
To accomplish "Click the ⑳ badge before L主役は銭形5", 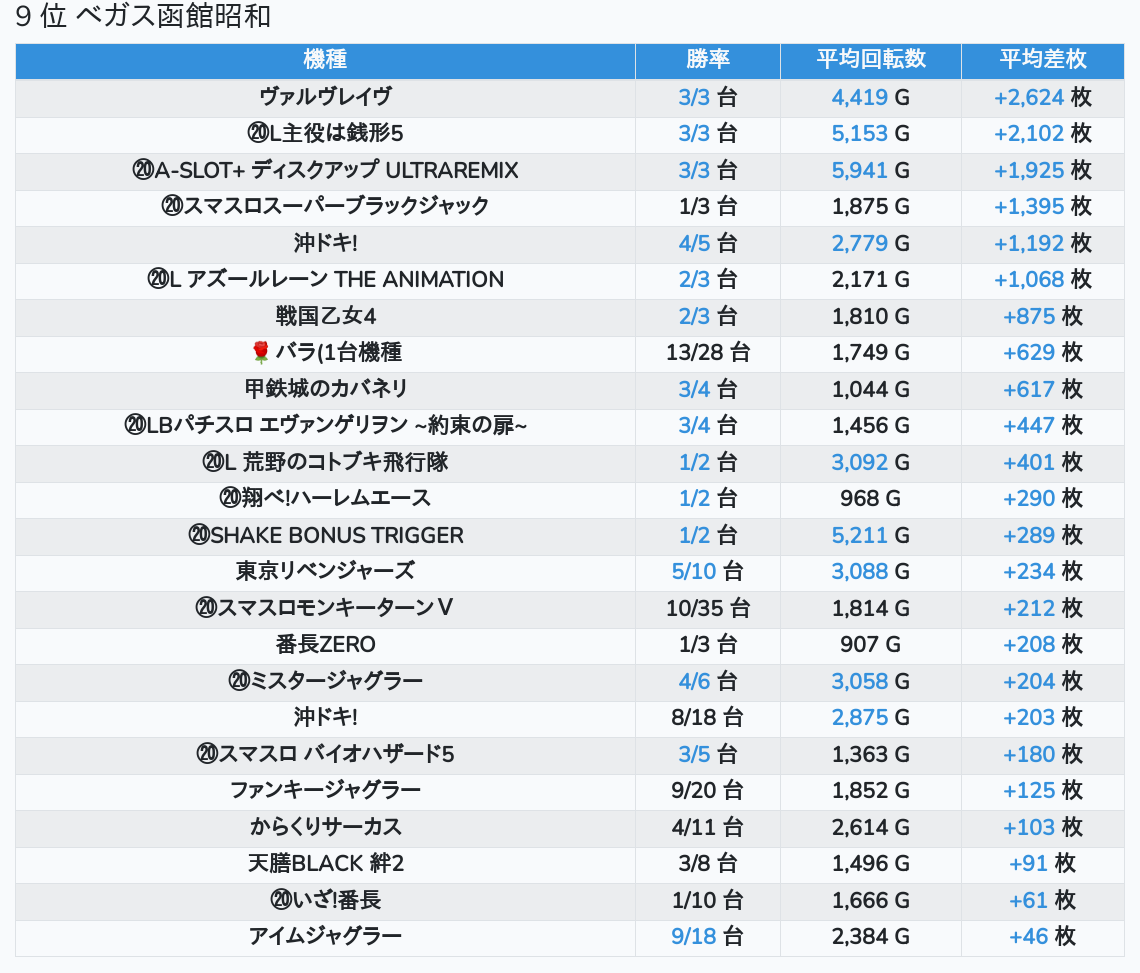I will click(x=258, y=133).
